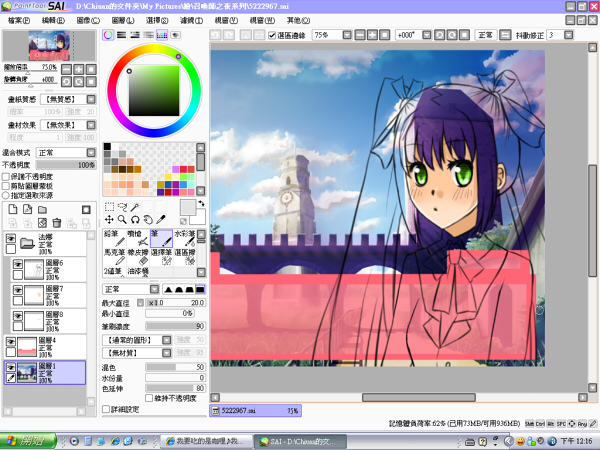Open the zoom 75% dropdown
The width and height of the screenshot is (600, 450).
(347, 35)
